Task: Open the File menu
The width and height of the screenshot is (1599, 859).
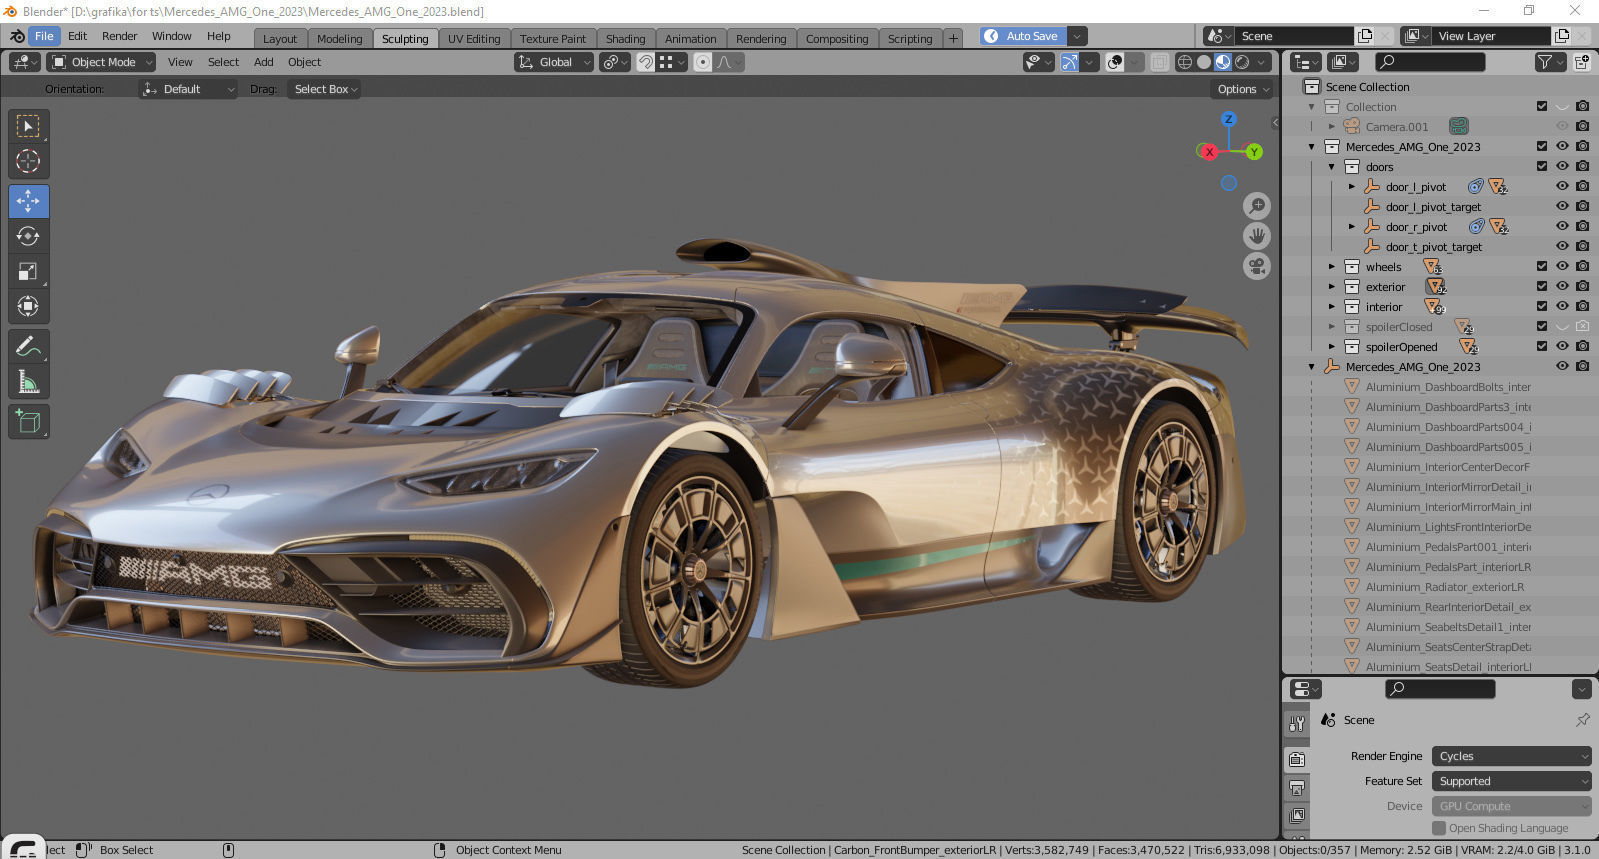Action: pyautogui.click(x=44, y=36)
